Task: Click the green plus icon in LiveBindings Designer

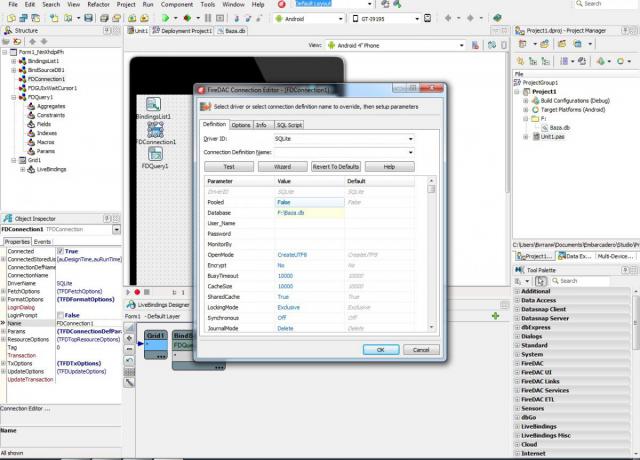Action: [x=496, y=316]
